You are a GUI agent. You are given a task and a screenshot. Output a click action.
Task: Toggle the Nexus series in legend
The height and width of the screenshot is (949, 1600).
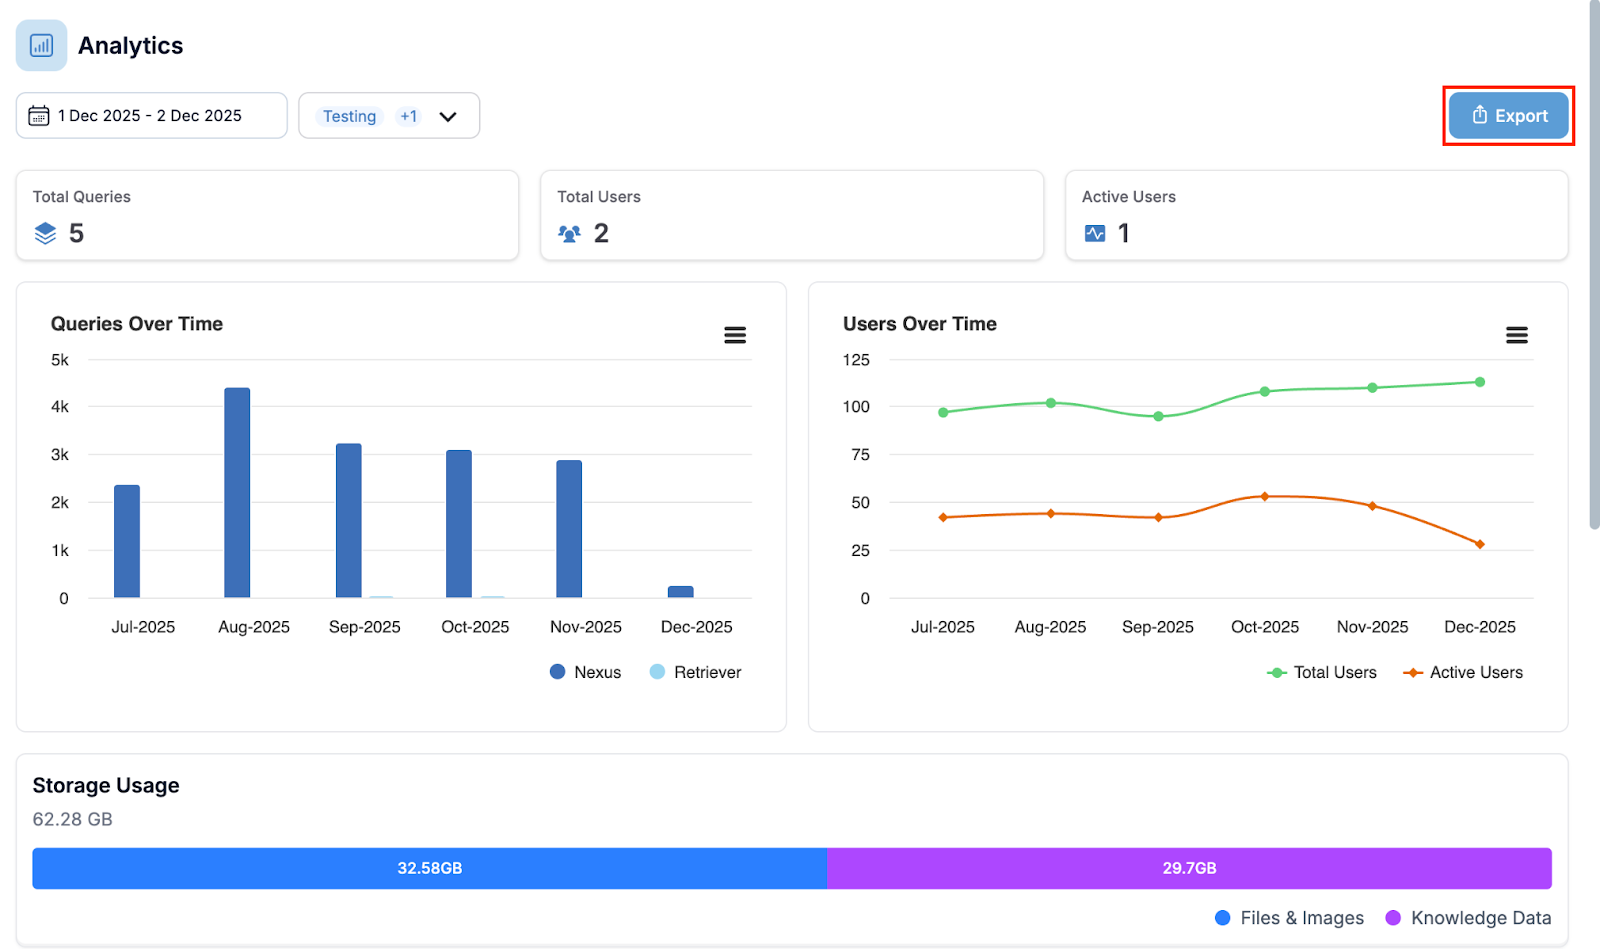pyautogui.click(x=586, y=672)
